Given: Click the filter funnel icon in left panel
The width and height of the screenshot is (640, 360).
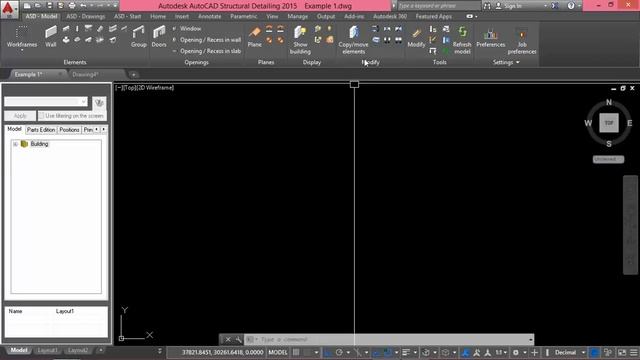Looking at the screenshot, I should (99, 102).
